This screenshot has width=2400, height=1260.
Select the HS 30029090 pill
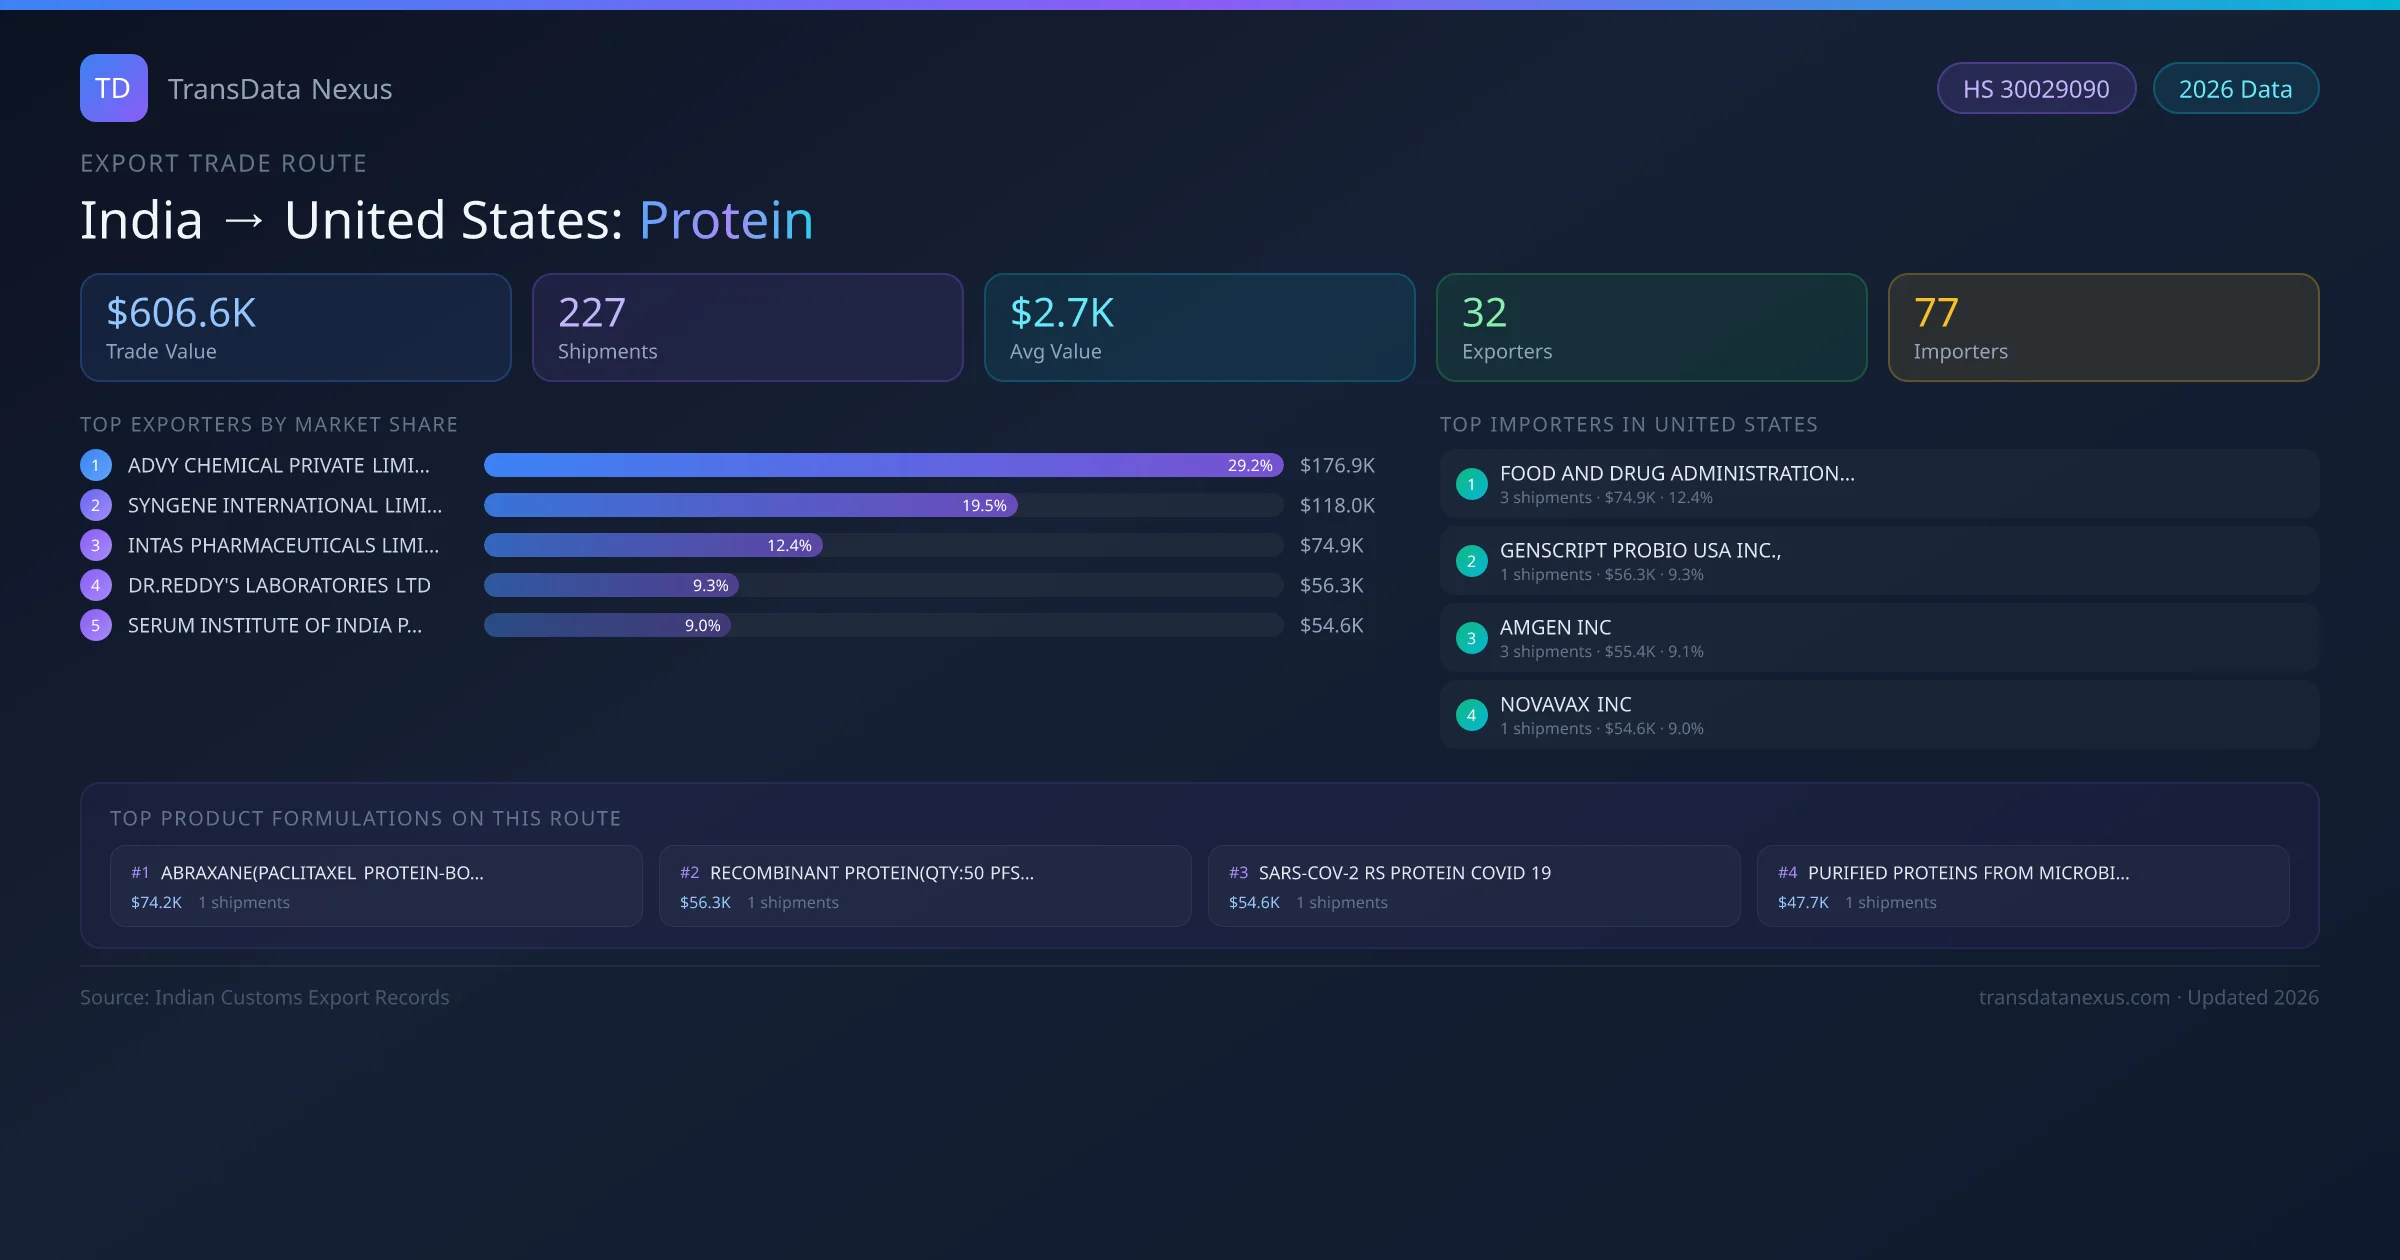click(x=2036, y=89)
